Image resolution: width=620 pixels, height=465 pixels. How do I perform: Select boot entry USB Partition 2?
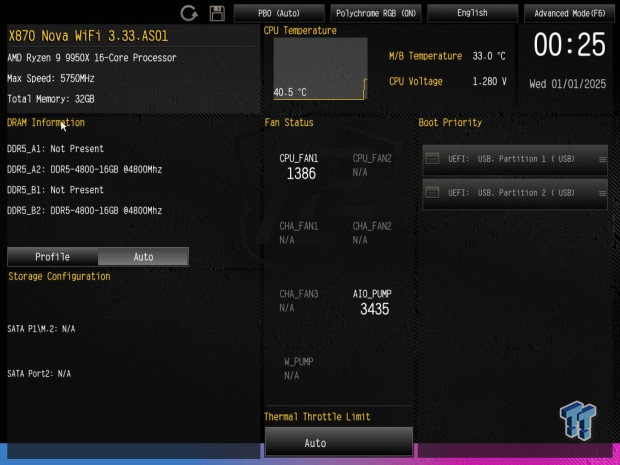click(x=515, y=193)
